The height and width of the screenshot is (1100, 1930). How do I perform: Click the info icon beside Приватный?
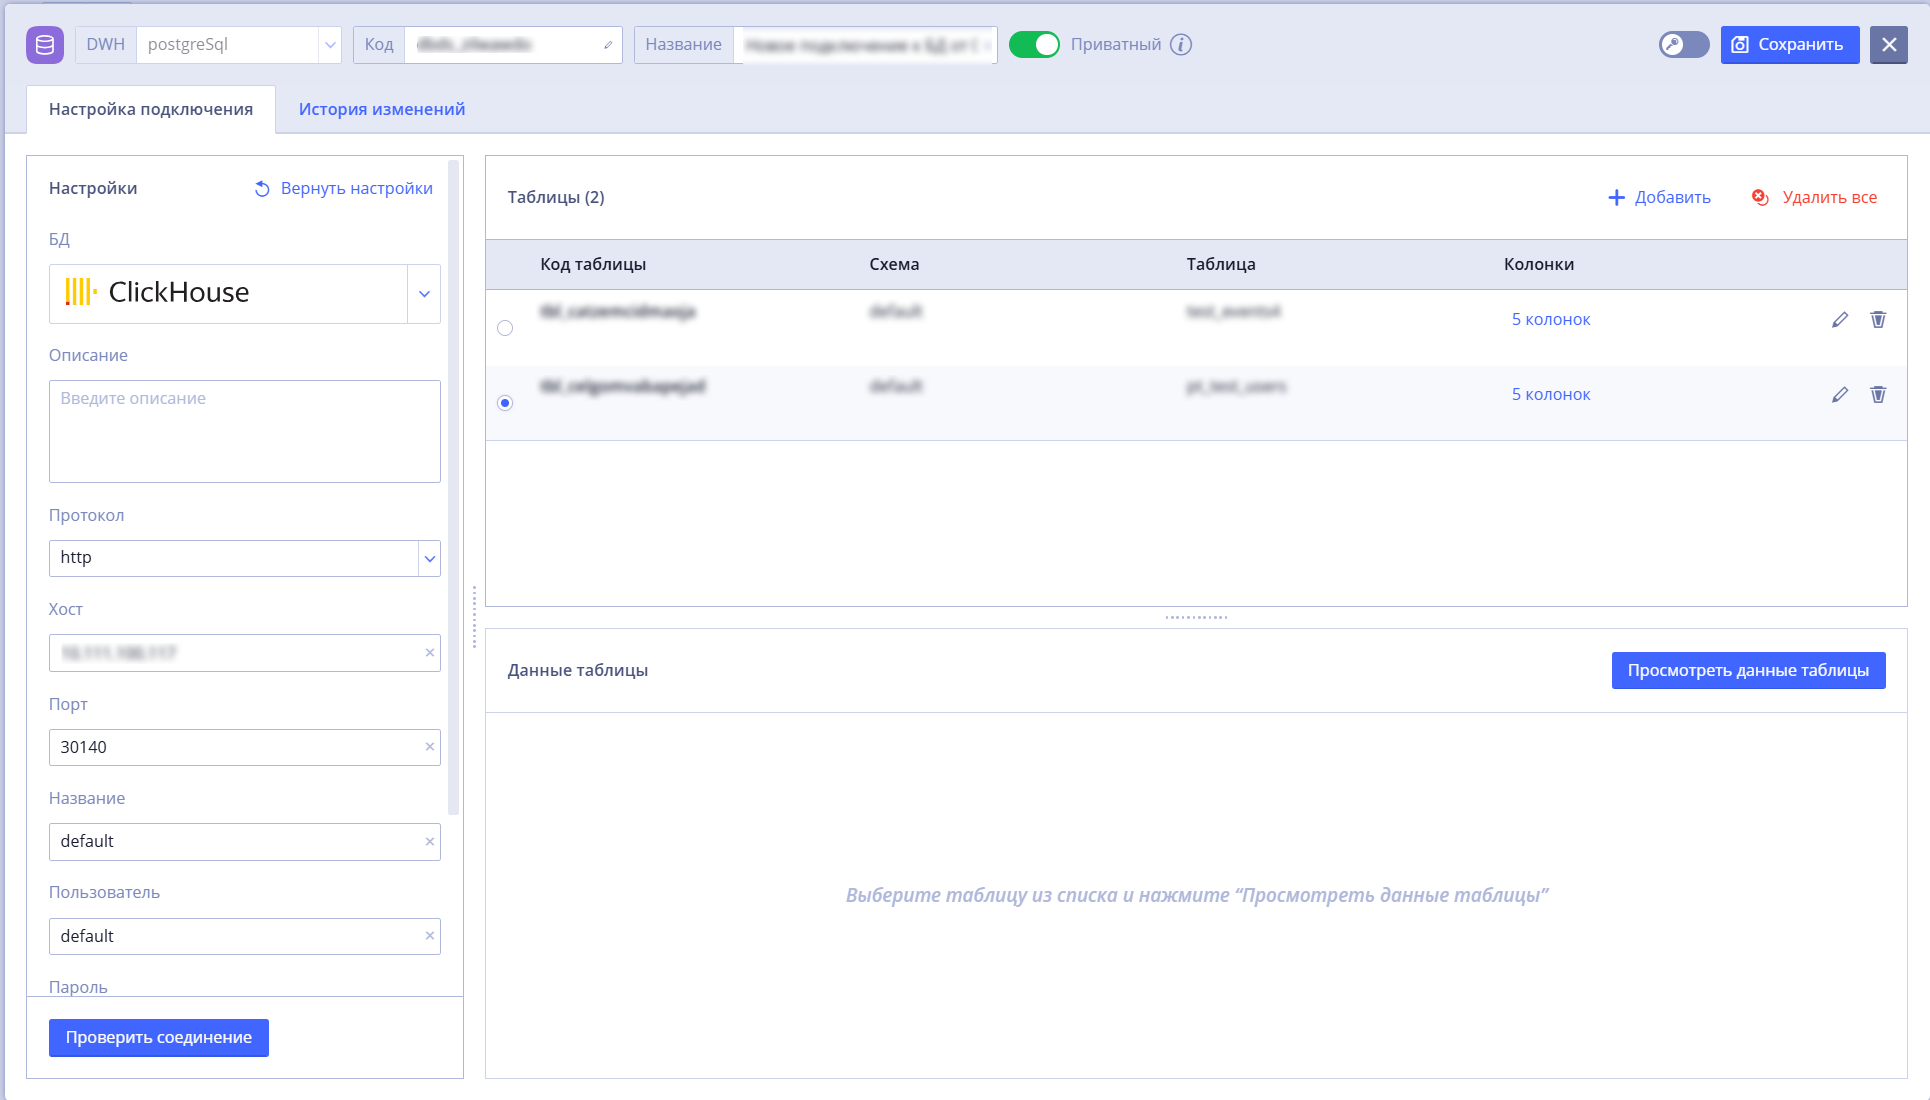(1181, 45)
